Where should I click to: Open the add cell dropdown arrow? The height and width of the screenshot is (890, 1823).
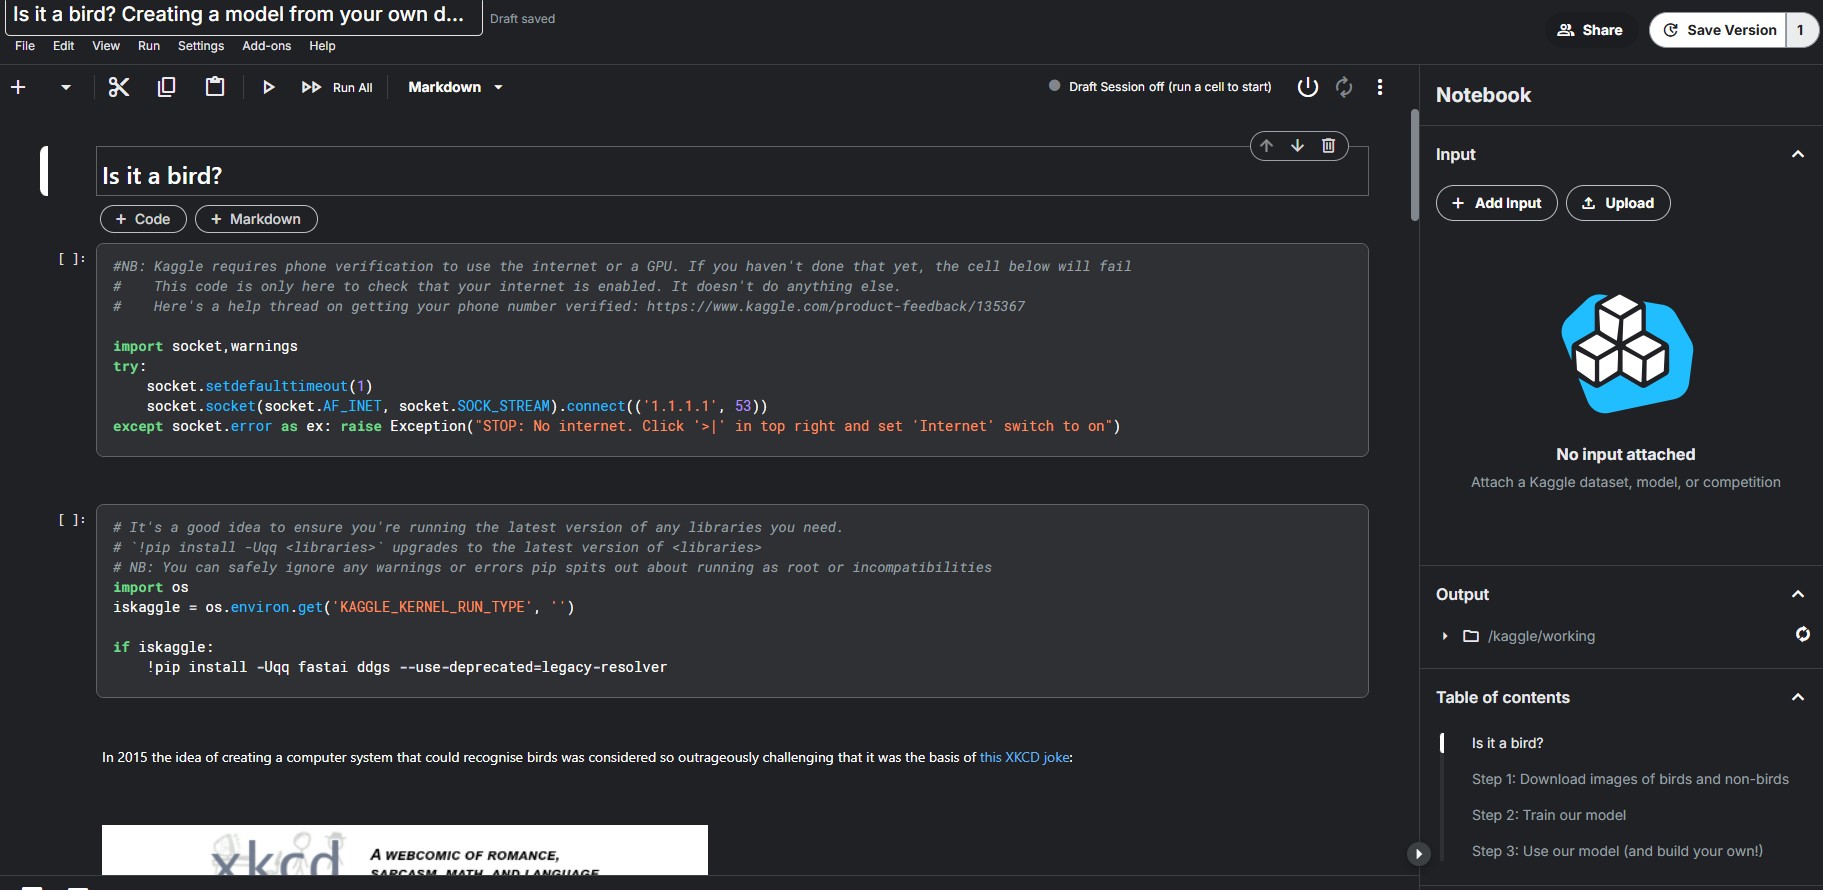click(x=66, y=87)
